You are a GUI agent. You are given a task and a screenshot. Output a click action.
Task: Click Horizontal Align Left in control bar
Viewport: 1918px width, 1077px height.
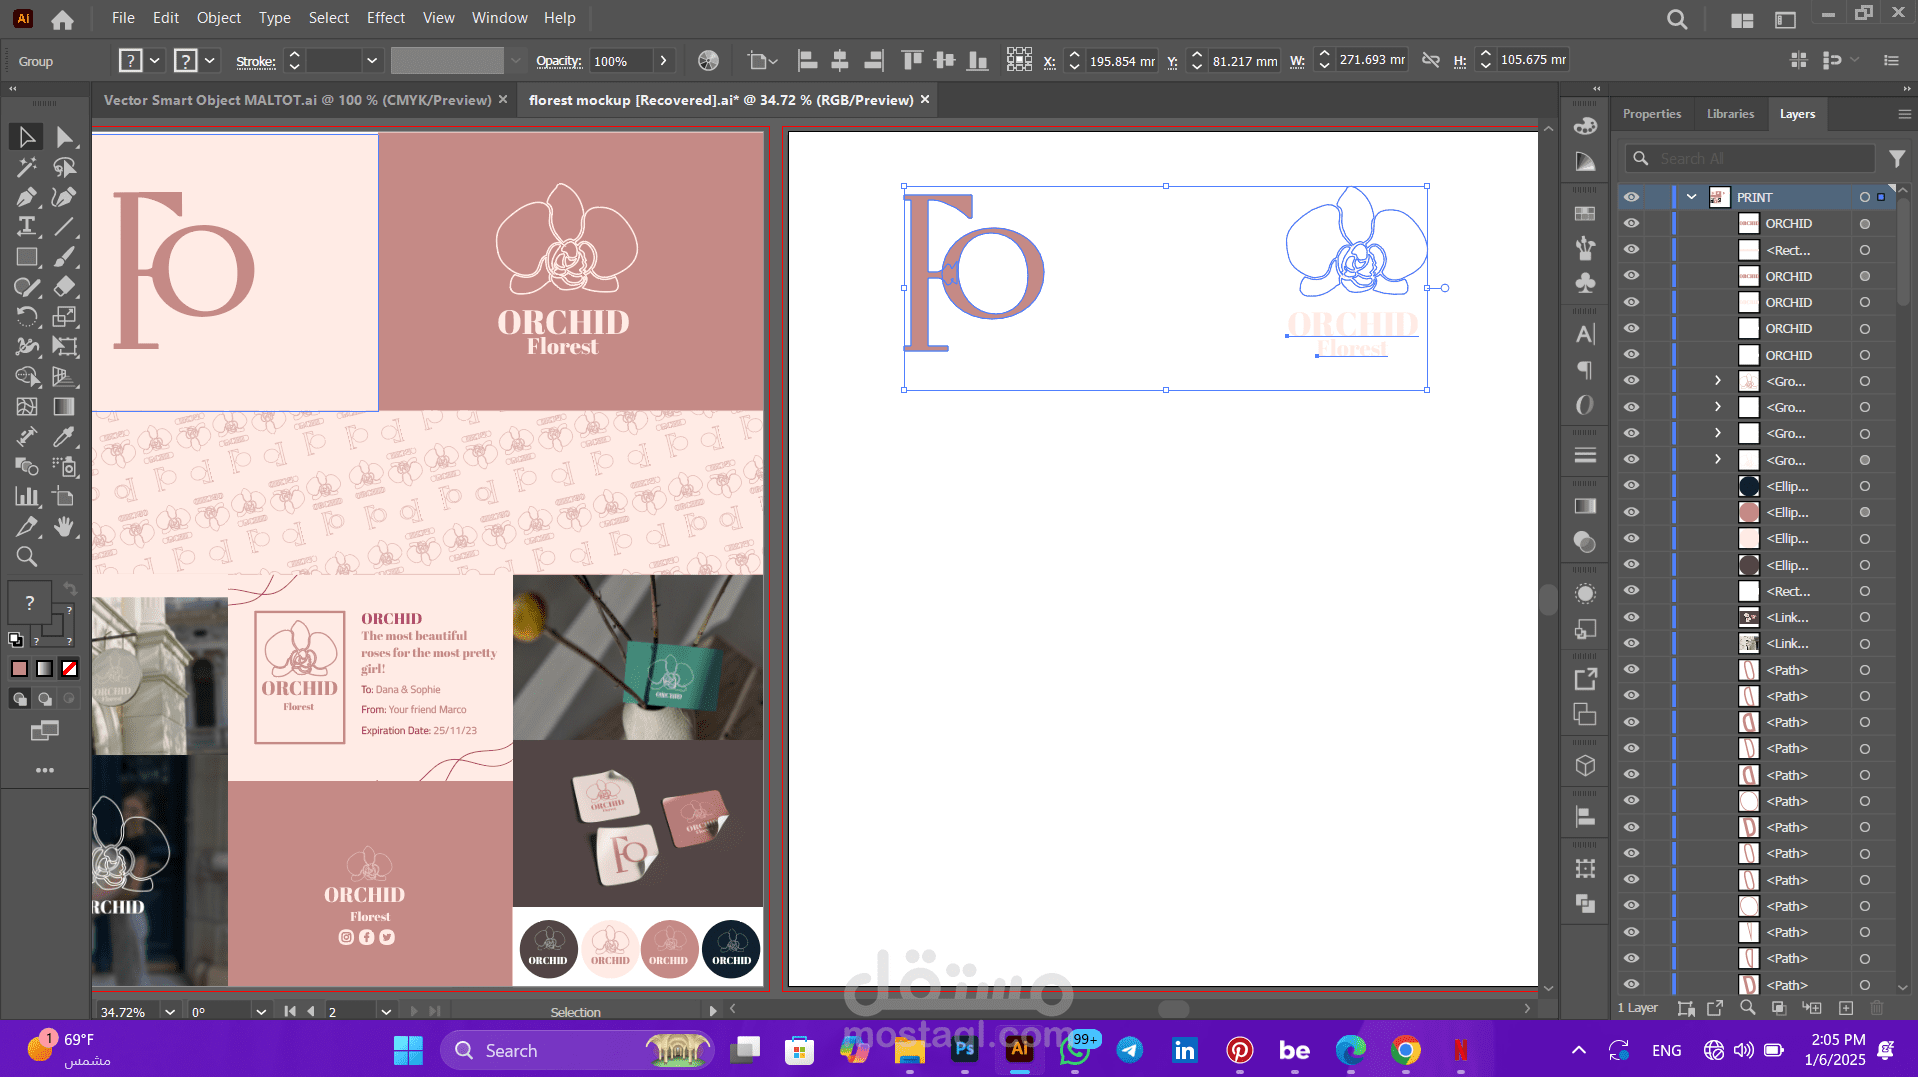(807, 61)
